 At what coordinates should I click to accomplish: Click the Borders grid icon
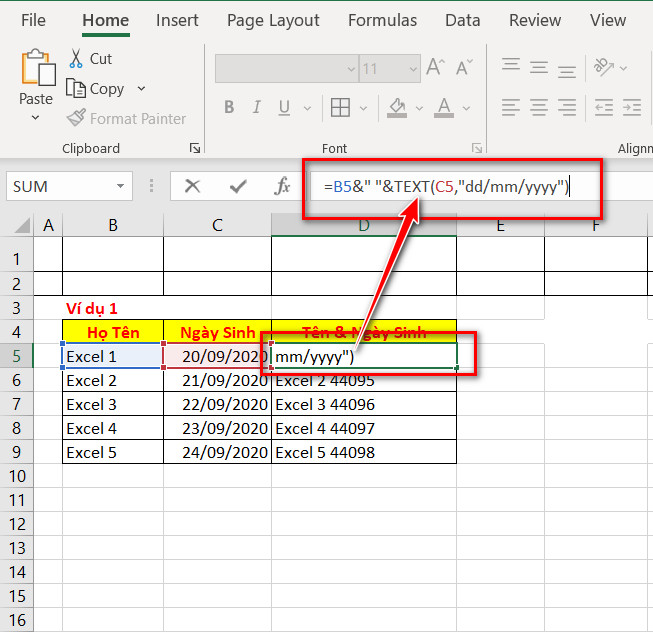click(x=340, y=108)
